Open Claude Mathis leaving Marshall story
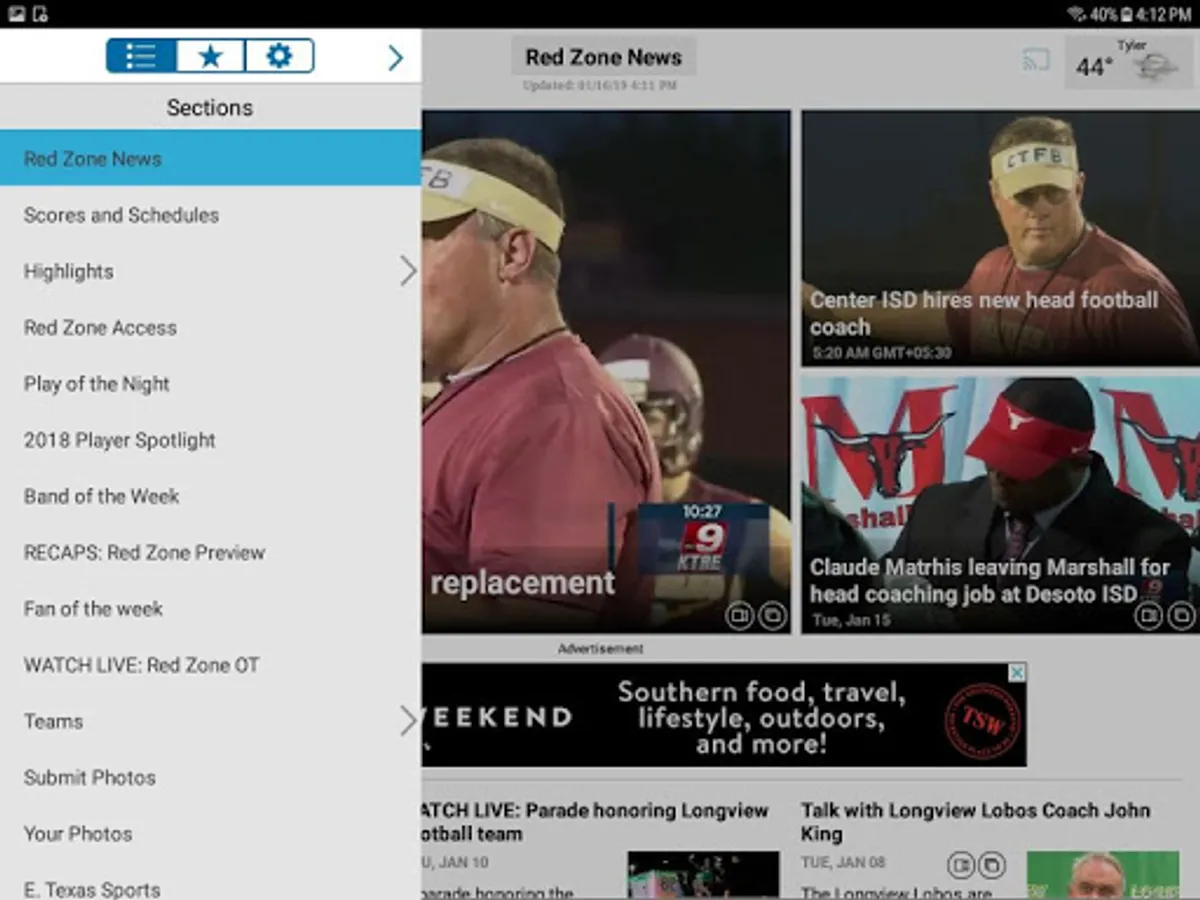The image size is (1200, 900). pos(1000,504)
